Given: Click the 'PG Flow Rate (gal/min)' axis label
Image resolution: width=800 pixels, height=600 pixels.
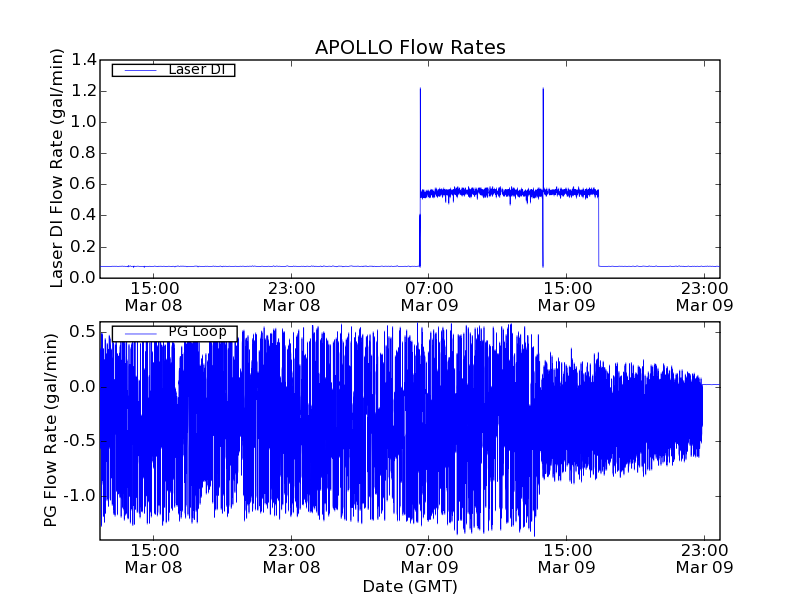Looking at the screenshot, I should click(x=50, y=430).
